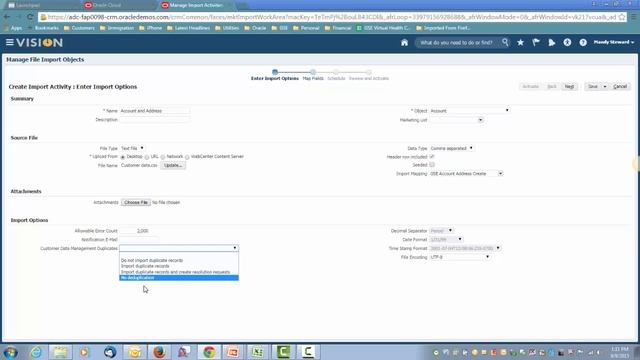The width and height of the screenshot is (640, 360).
Task: Launch Firefox from the taskbar
Action: [159, 352]
